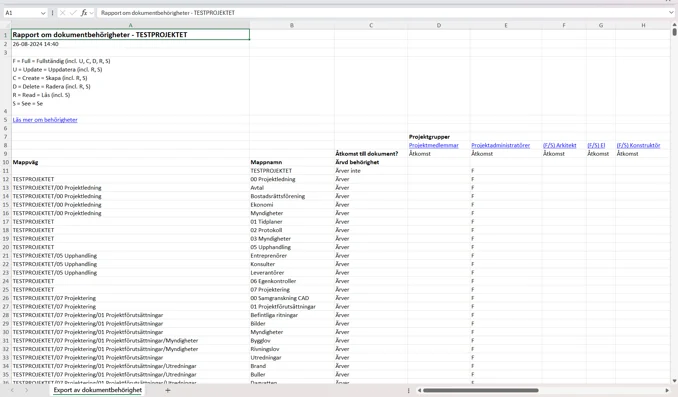Click the horizontal scrollbar thumb
This screenshot has height=397, width=678.
(480, 390)
